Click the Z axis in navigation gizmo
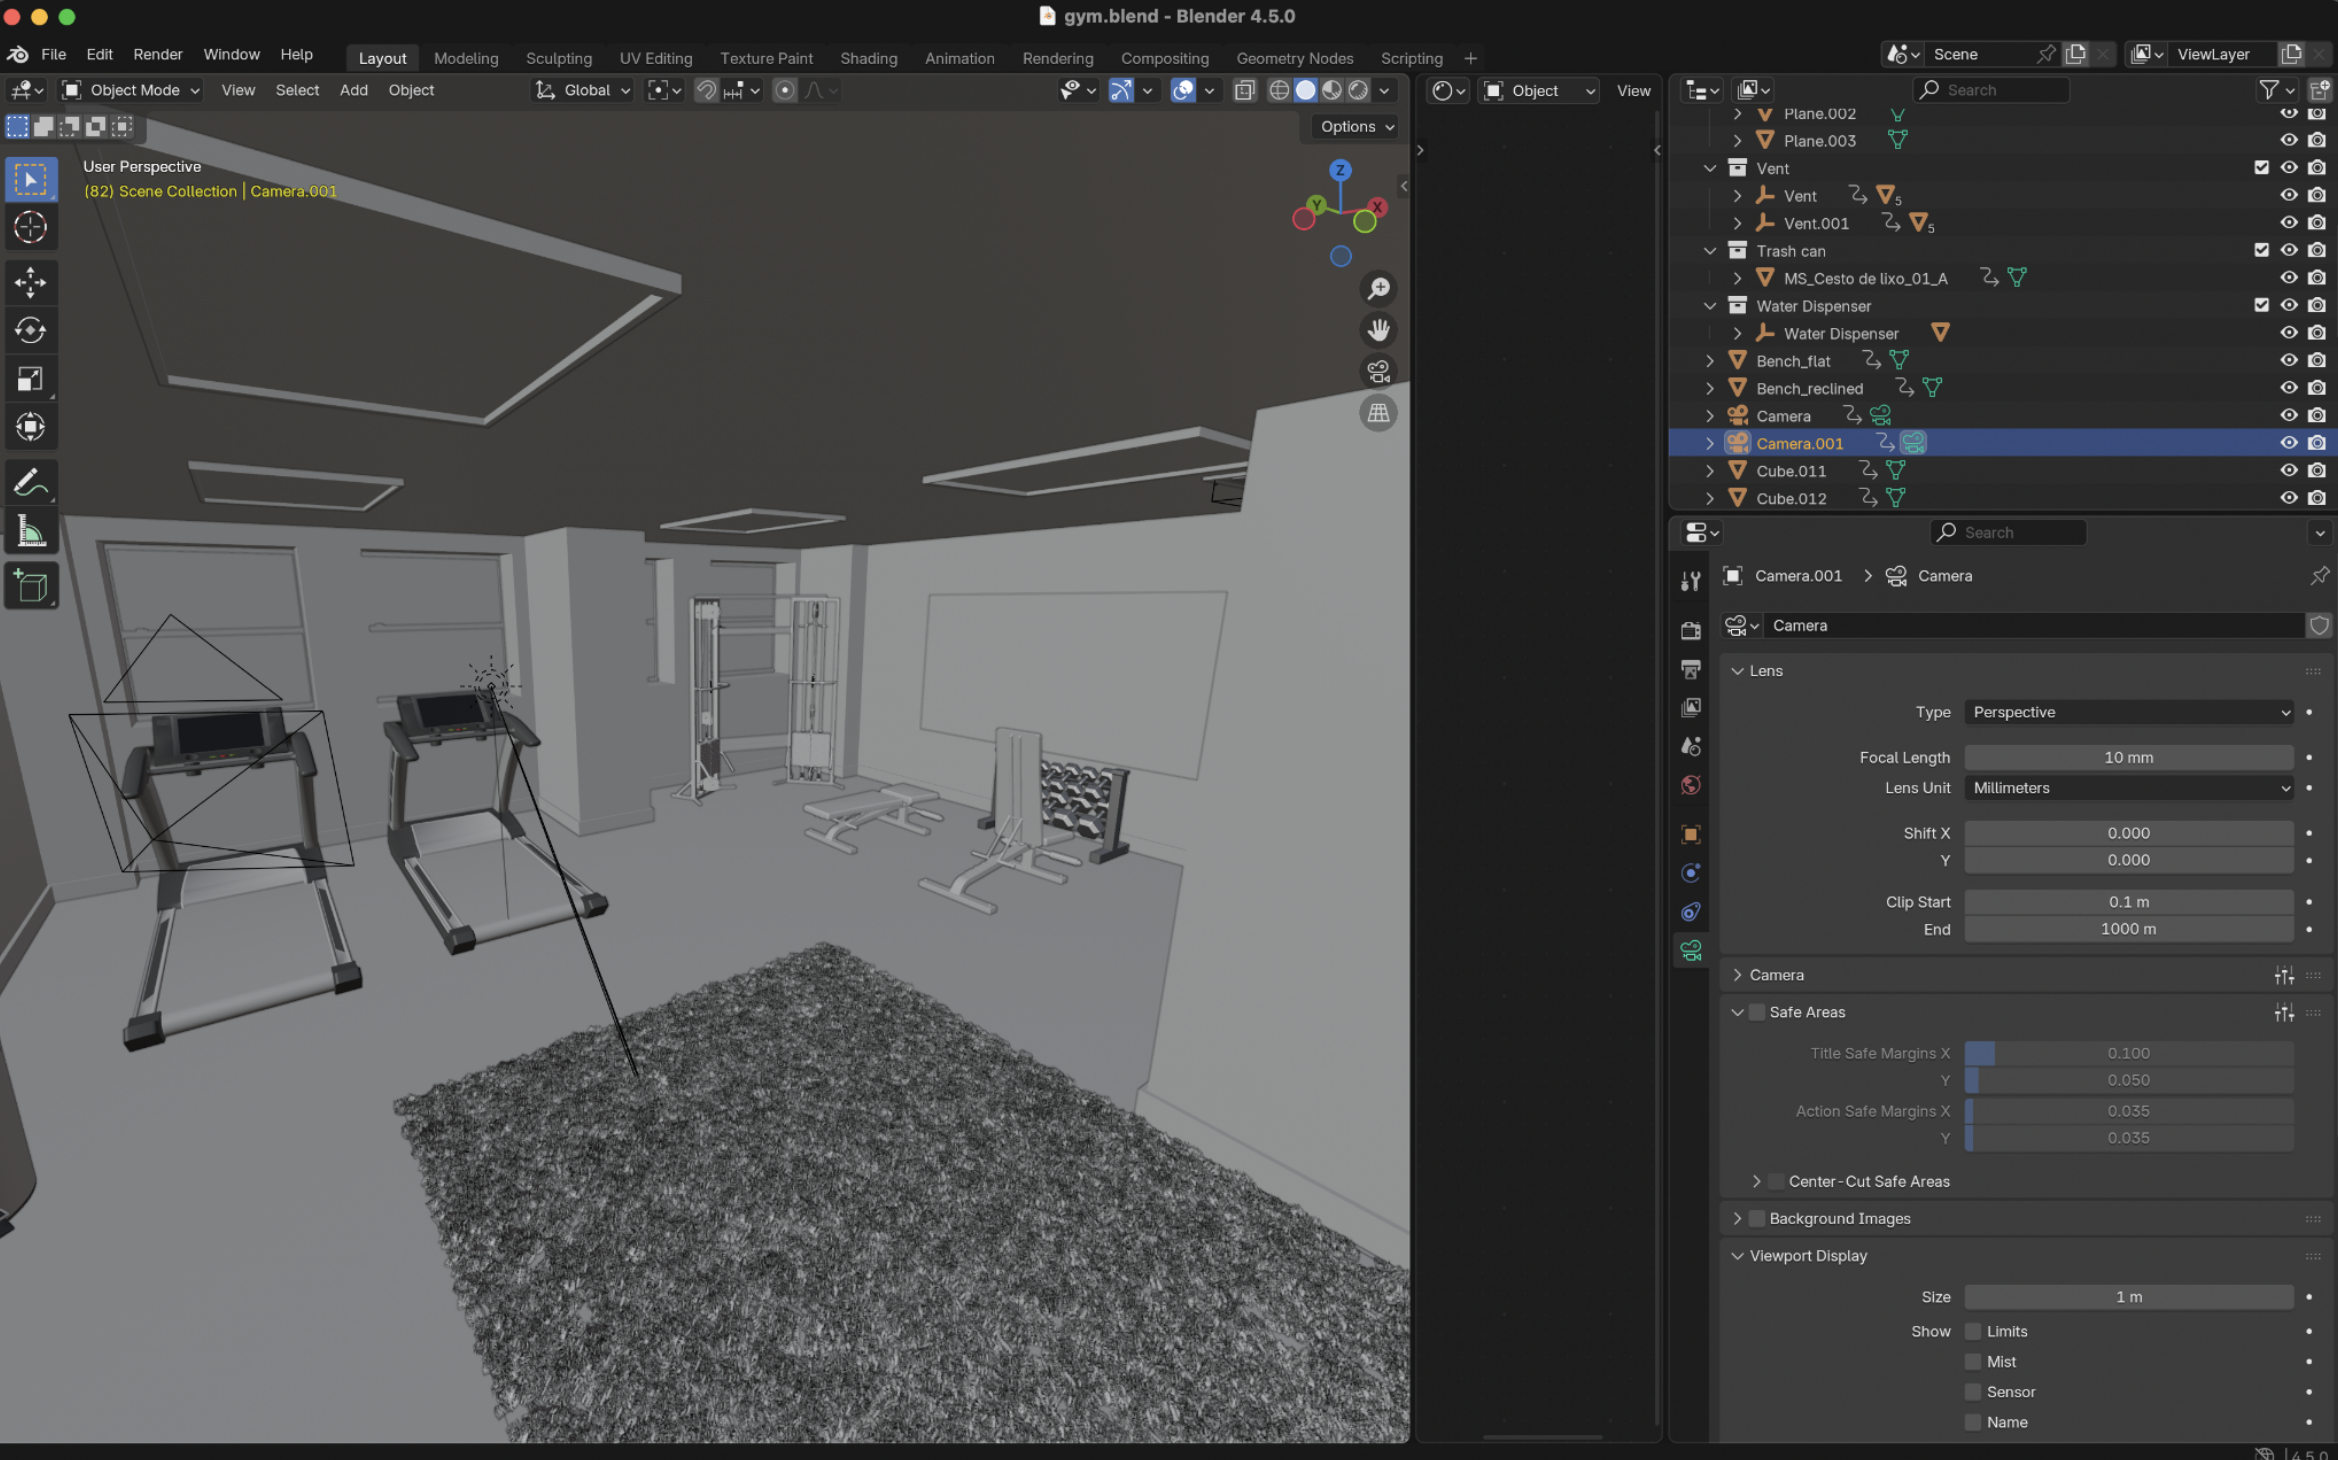The width and height of the screenshot is (2338, 1460). click(x=1340, y=171)
